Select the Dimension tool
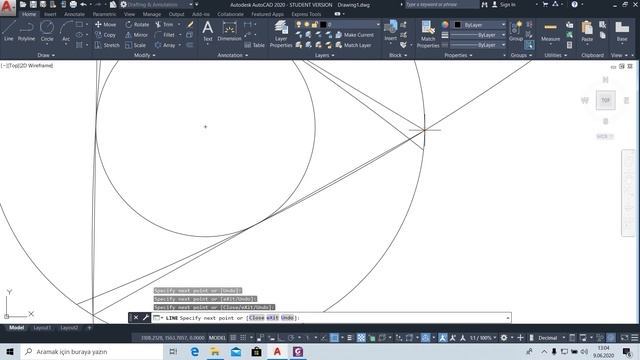640x360 pixels. (x=229, y=31)
